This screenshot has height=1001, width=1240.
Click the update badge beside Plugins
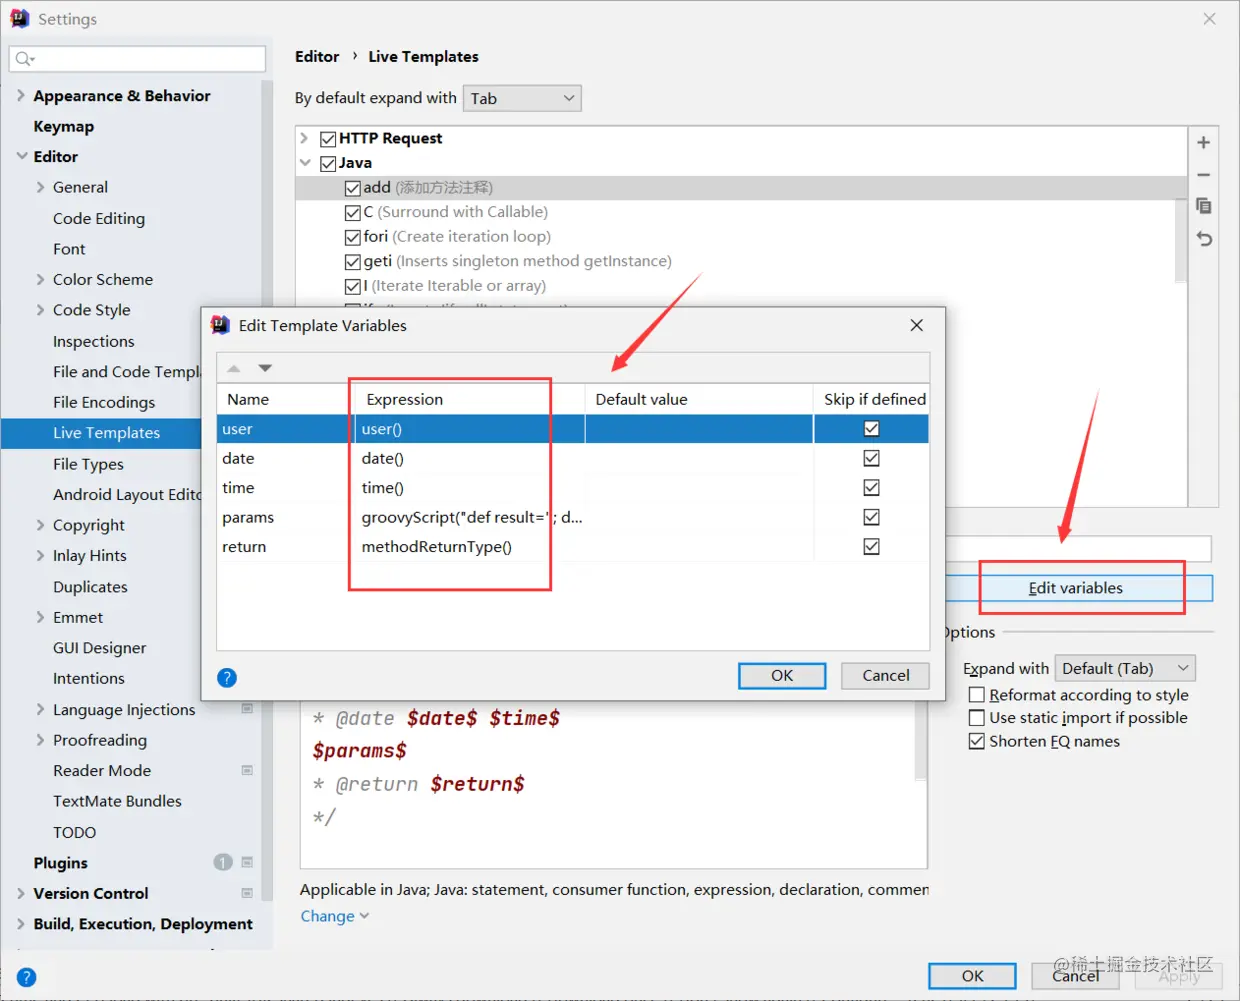pos(223,862)
